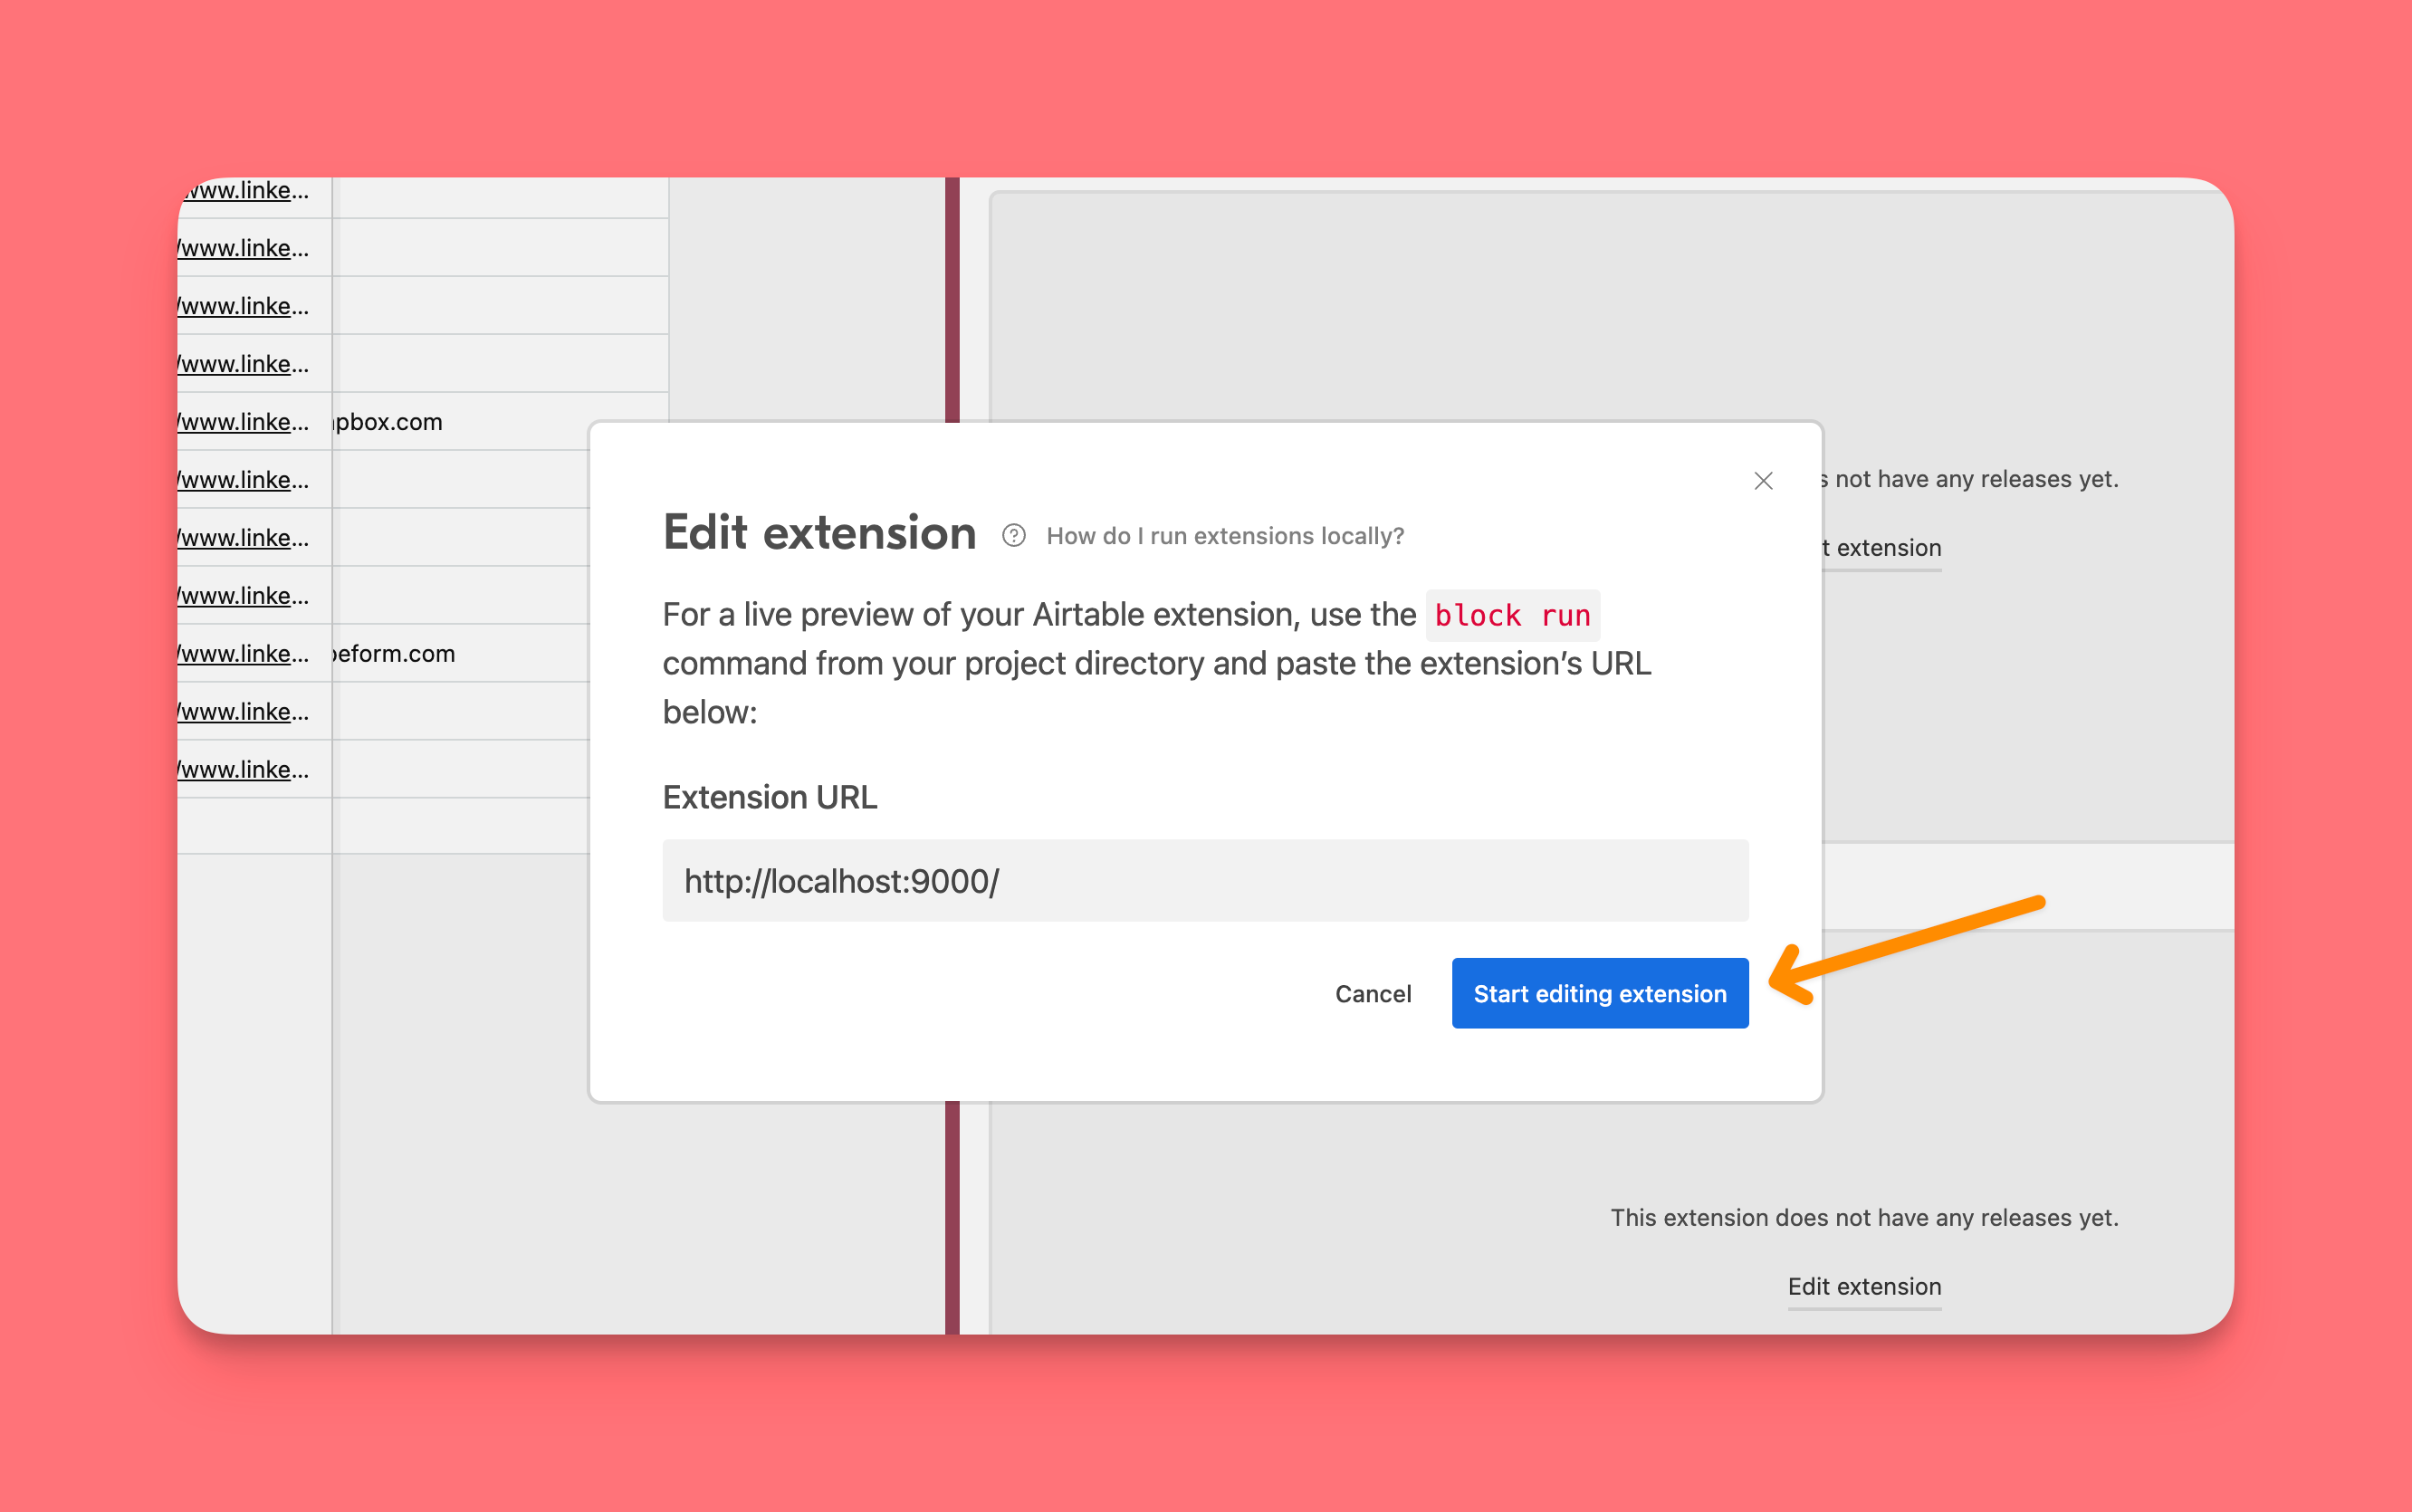
Task: Close the Edit extension dialog with X
Action: click(1763, 481)
